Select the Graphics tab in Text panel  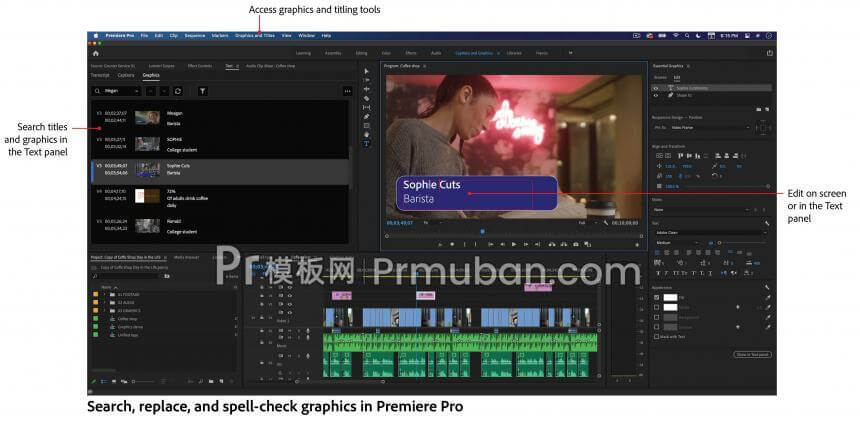(x=151, y=75)
